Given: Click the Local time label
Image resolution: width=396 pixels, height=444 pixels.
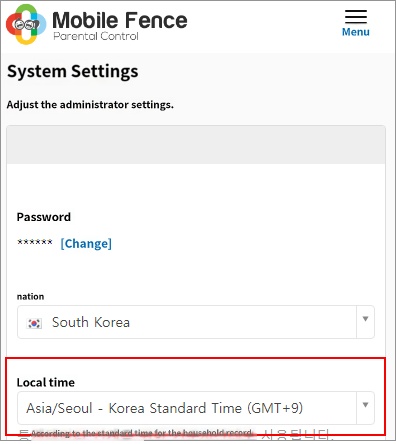Looking at the screenshot, I should pyautogui.click(x=46, y=382).
